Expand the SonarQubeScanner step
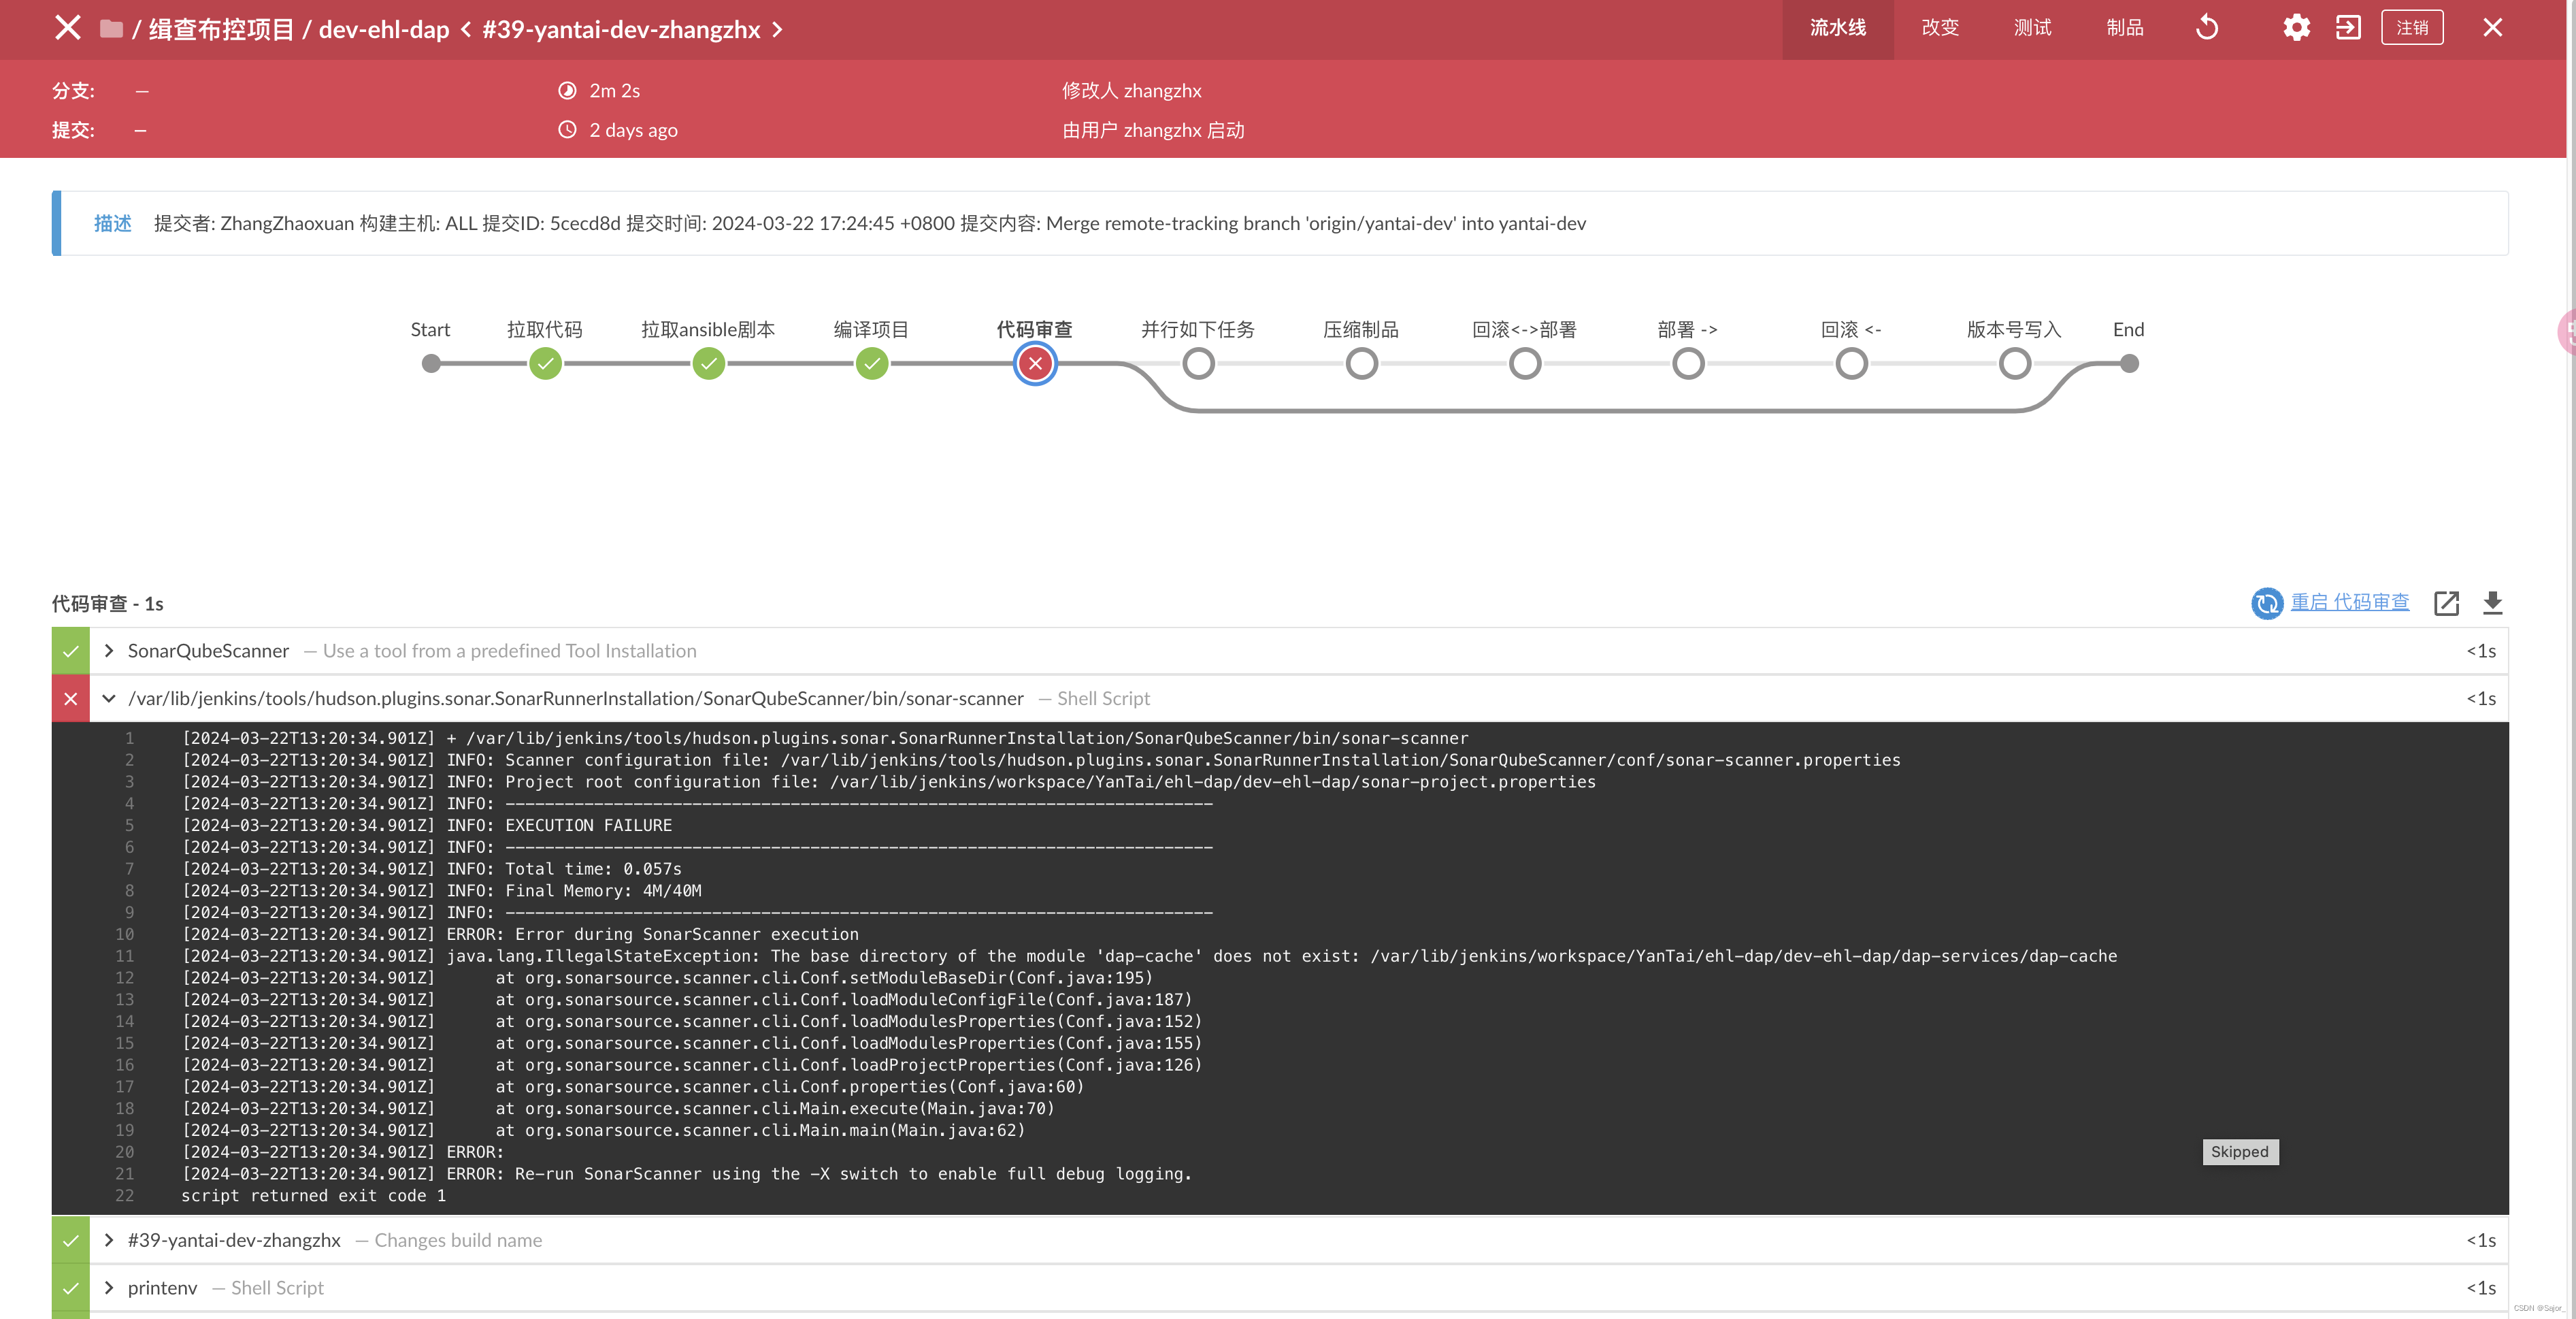The image size is (2576, 1319). point(109,651)
